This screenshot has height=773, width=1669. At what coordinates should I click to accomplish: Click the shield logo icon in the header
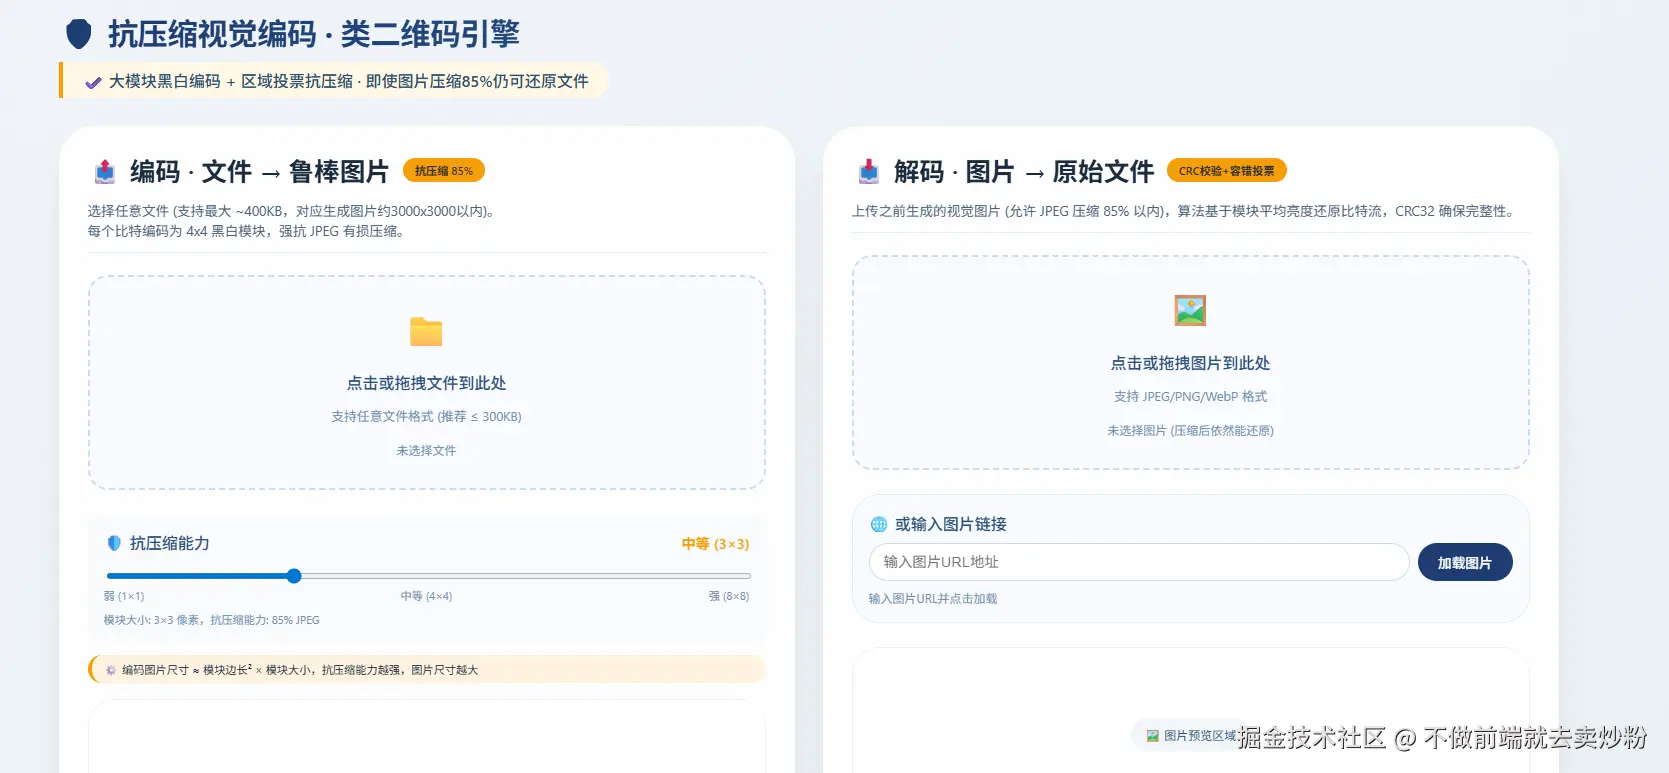(79, 34)
